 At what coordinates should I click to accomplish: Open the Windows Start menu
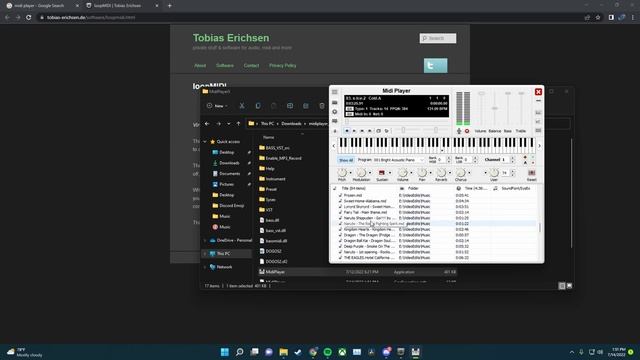click(224, 352)
